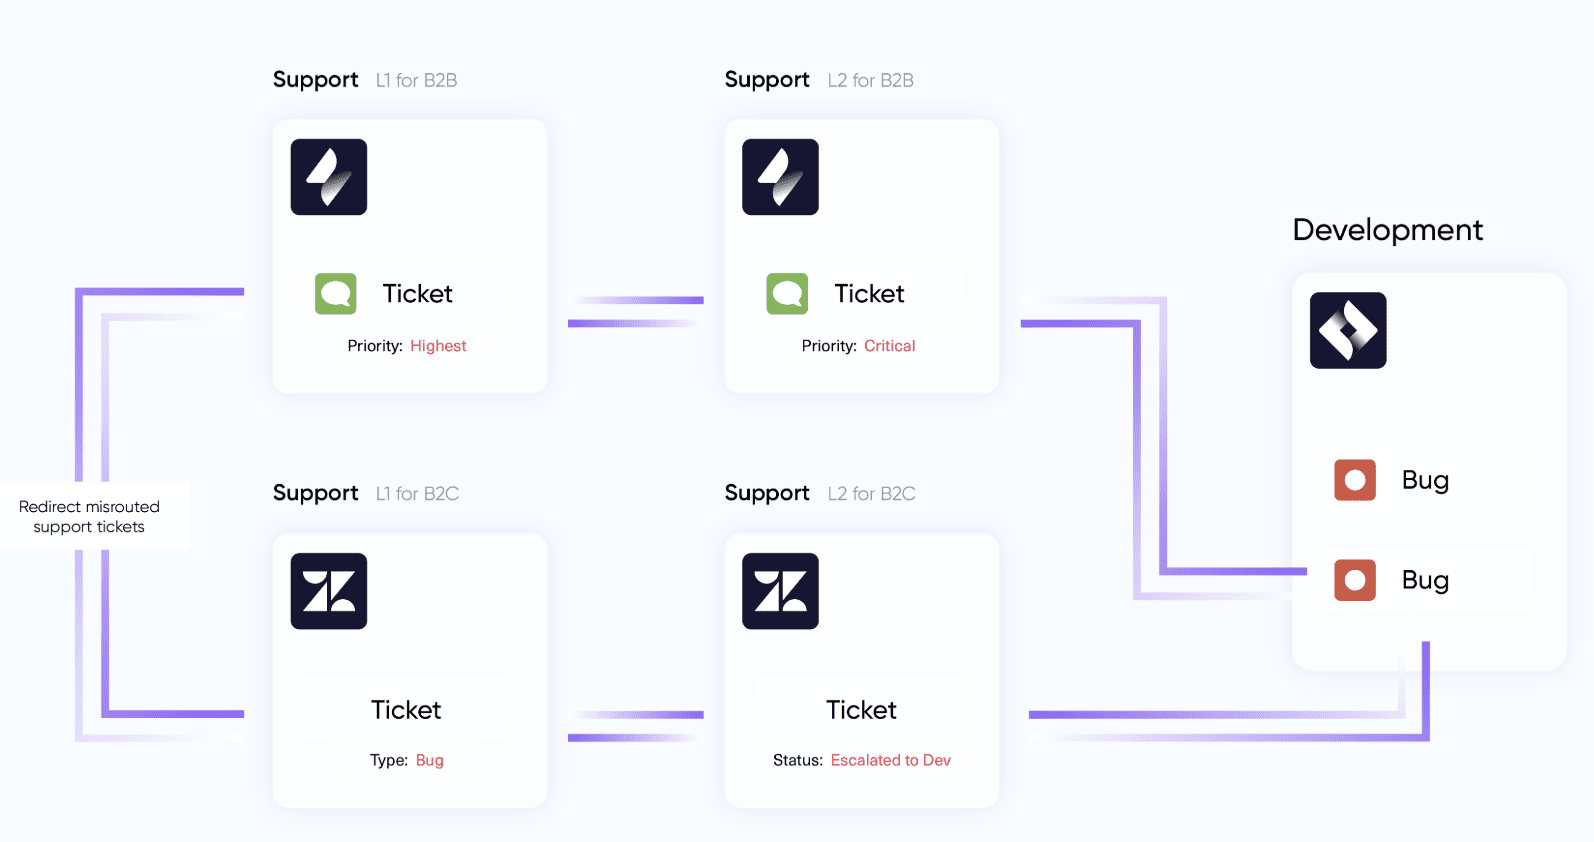
Task: Open the Ticket with Type Bug
Action: tap(406, 710)
